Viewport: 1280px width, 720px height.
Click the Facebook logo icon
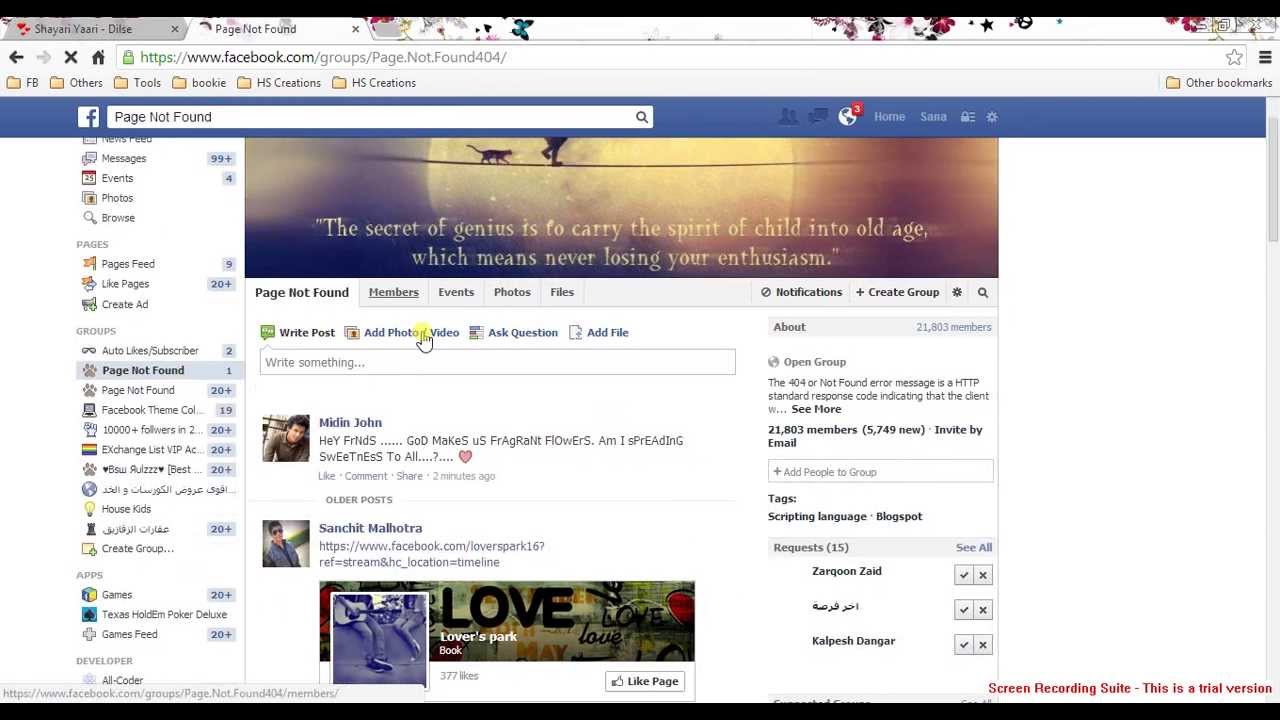click(x=89, y=117)
